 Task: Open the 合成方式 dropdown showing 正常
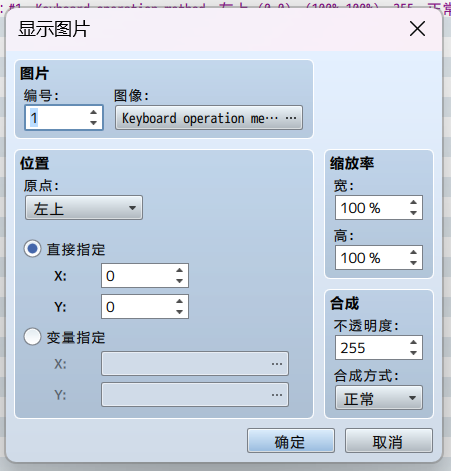click(379, 398)
